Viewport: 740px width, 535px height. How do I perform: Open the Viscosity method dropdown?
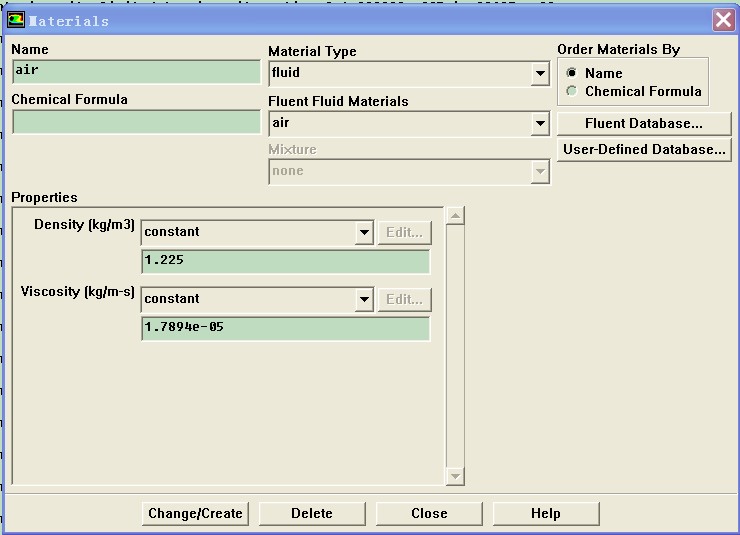(364, 299)
